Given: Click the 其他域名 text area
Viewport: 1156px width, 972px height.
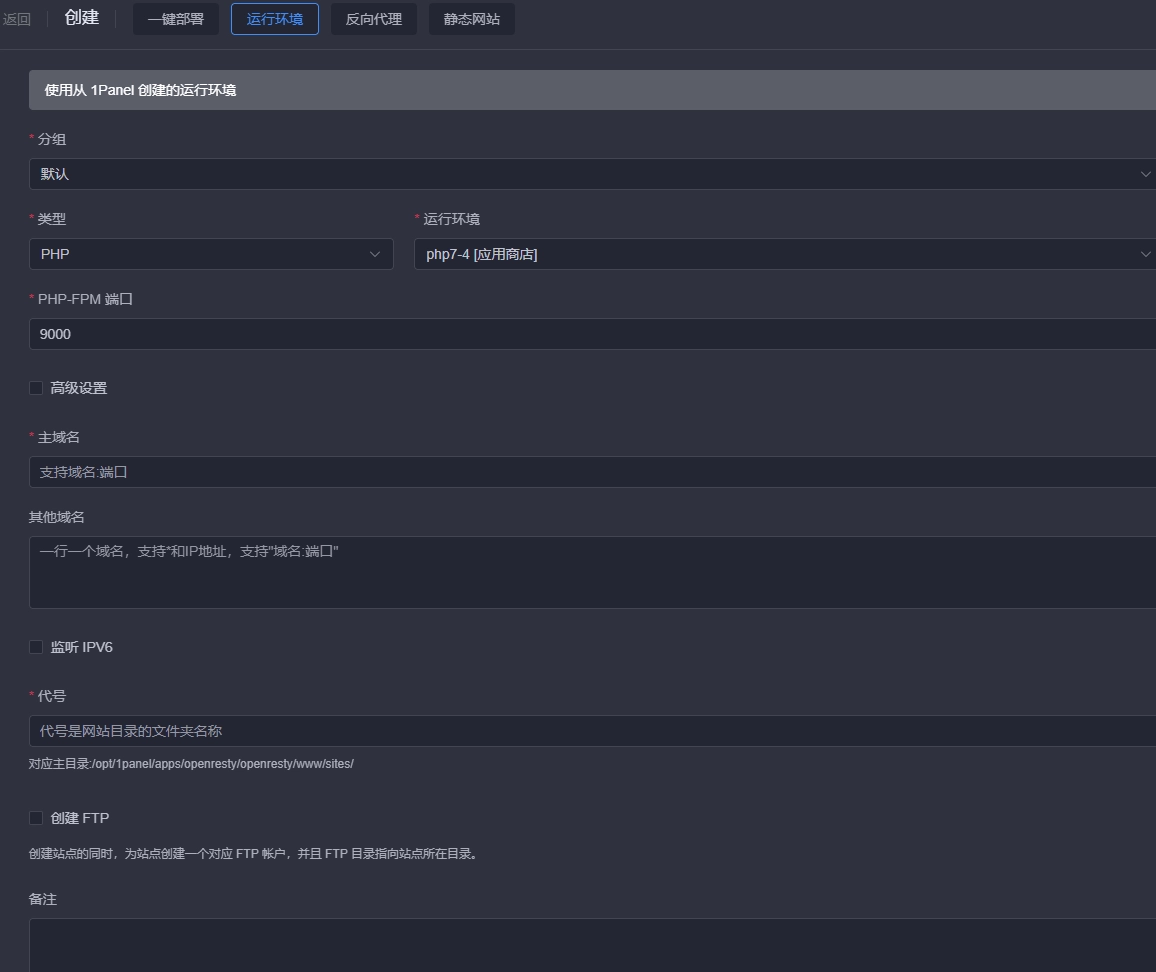Looking at the screenshot, I should tap(590, 572).
